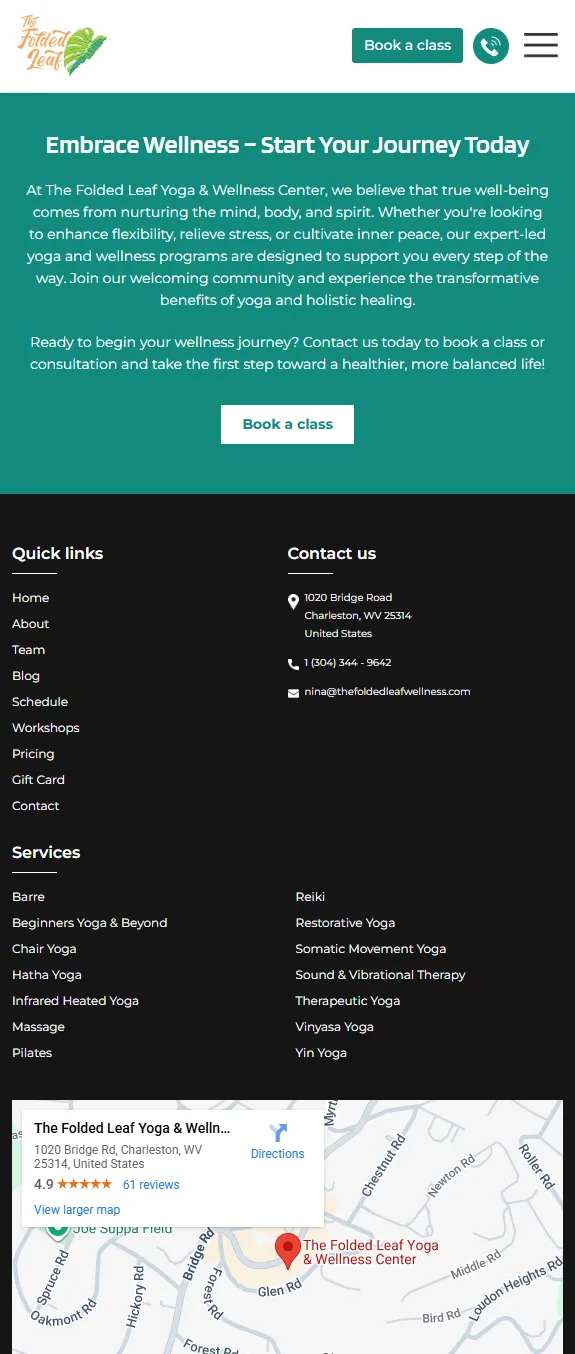The width and height of the screenshot is (575, 1354).
Task: Click the Blog quick link
Action: tap(26, 676)
